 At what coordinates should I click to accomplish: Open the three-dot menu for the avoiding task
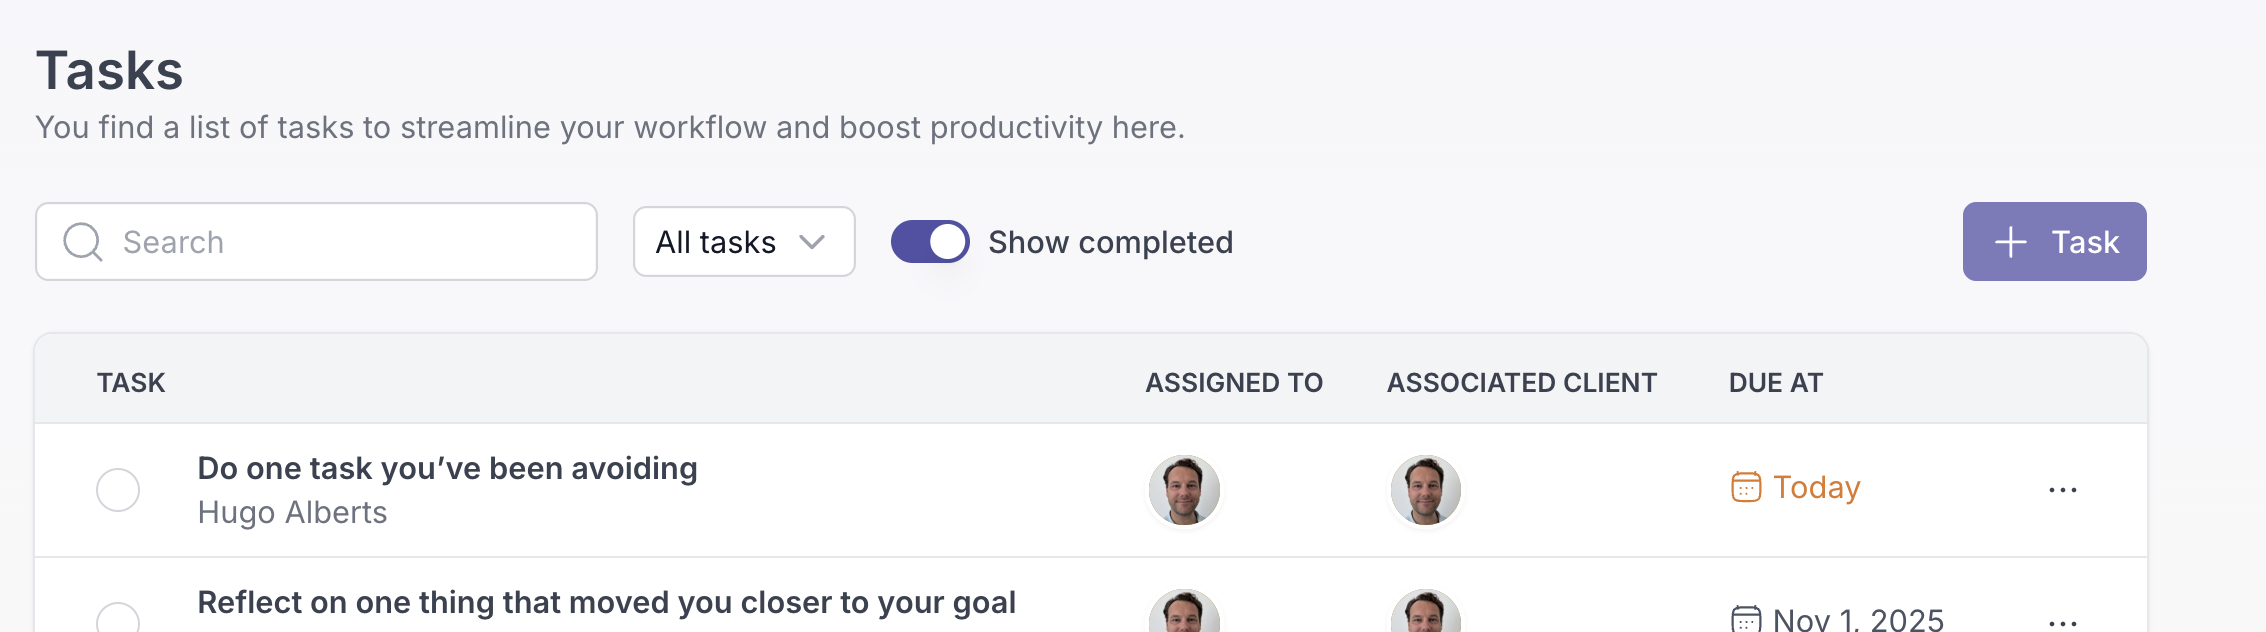[2062, 490]
